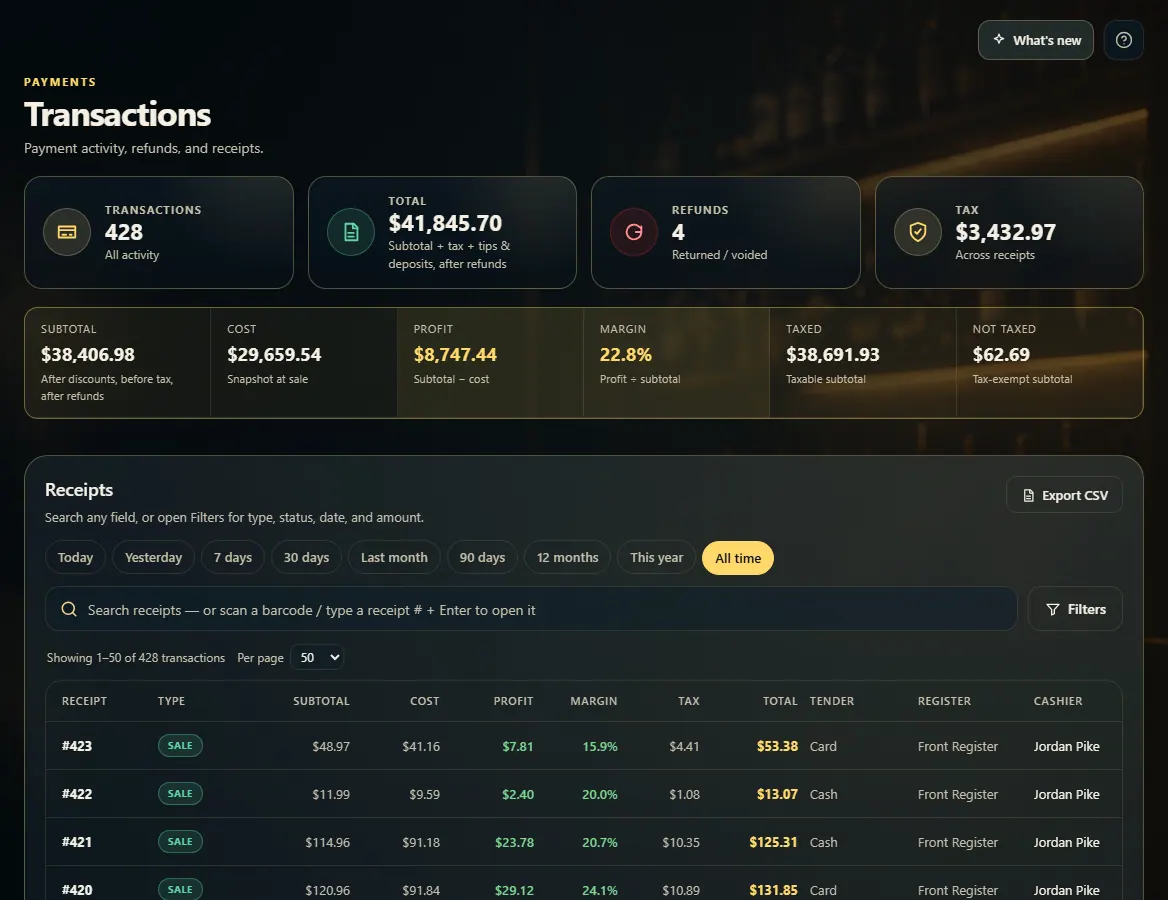Click the Cost column header
Viewport: 1168px width, 900px height.
425,701
